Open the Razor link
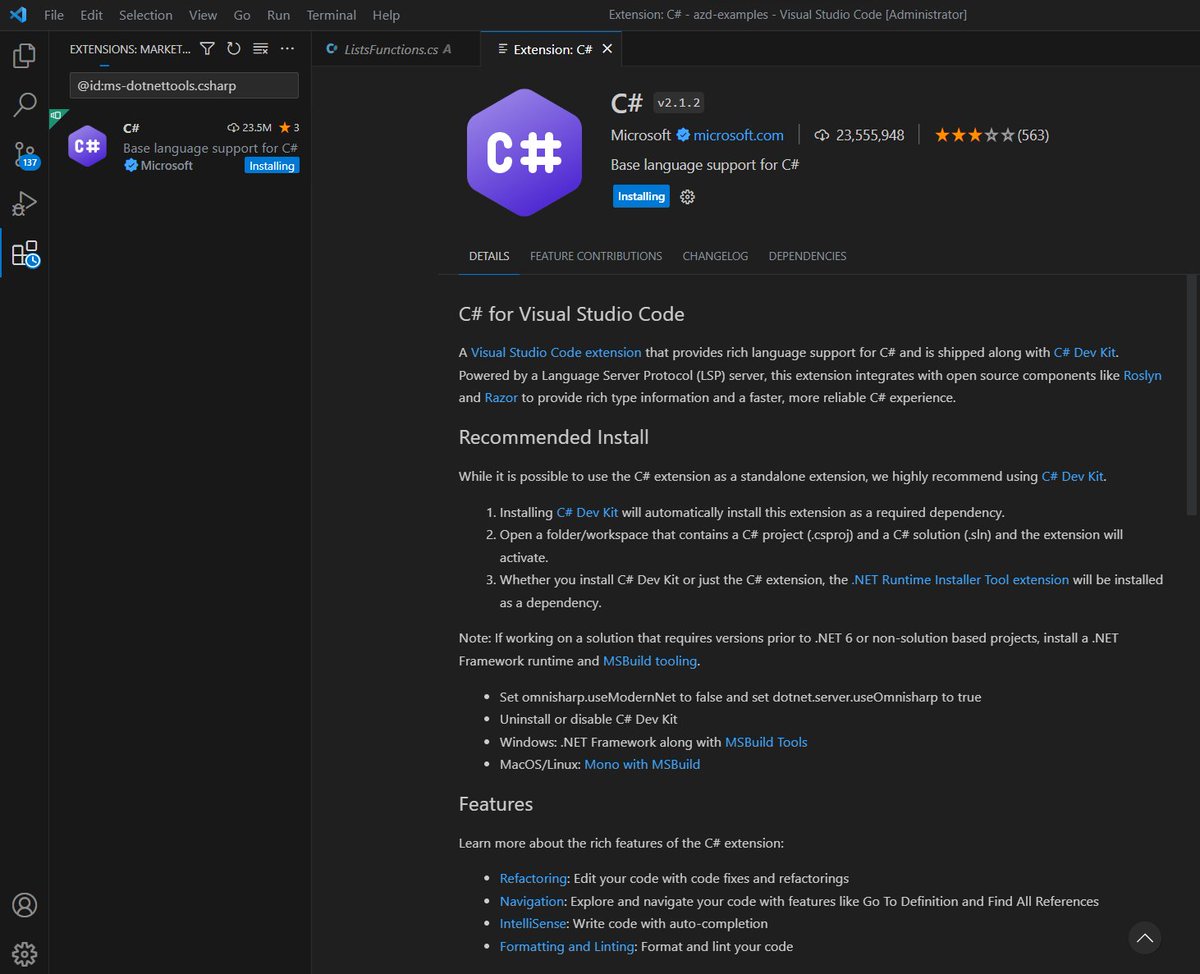The image size is (1200, 974). pos(501,397)
